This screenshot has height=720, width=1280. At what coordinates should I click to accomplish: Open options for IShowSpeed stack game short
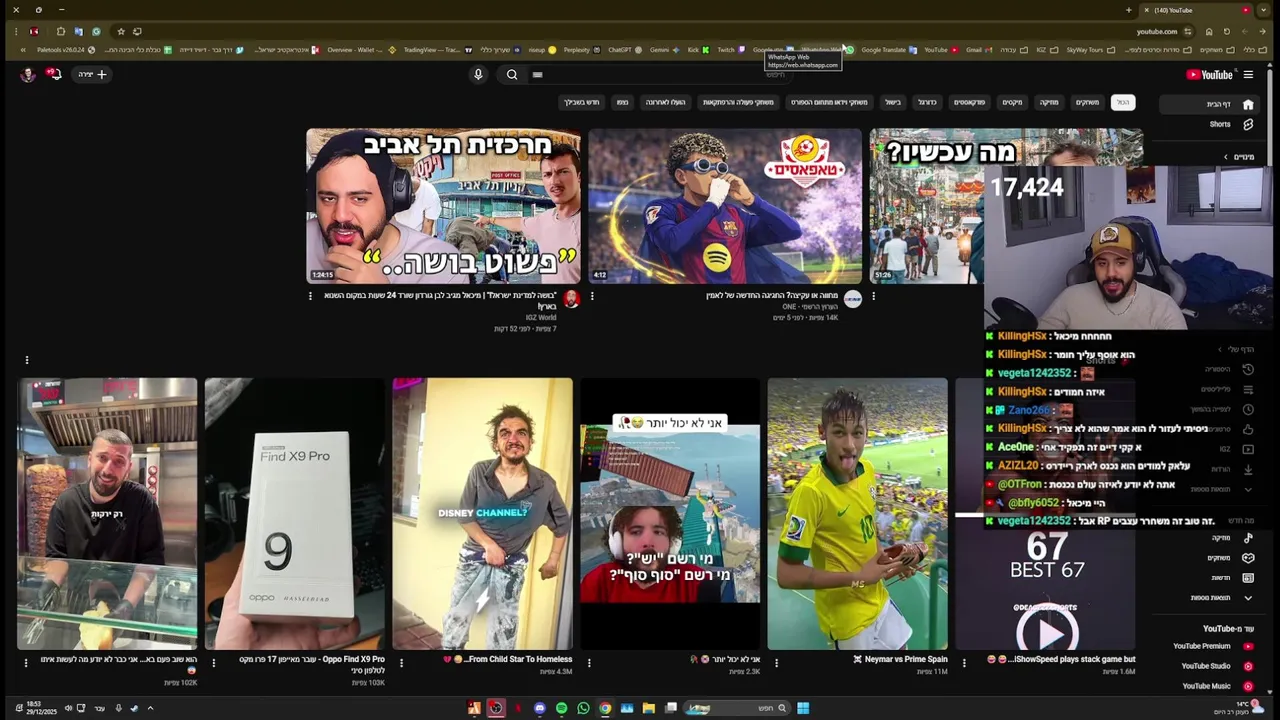(964, 662)
